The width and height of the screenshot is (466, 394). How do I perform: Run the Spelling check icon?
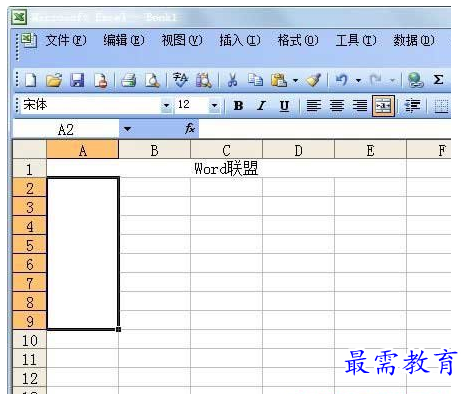click(180, 80)
